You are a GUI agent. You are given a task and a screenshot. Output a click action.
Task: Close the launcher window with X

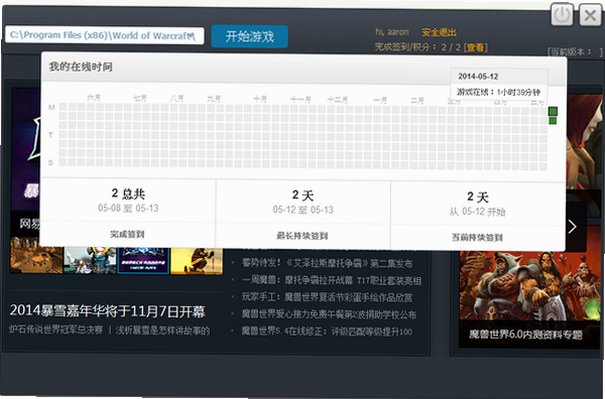coord(590,15)
